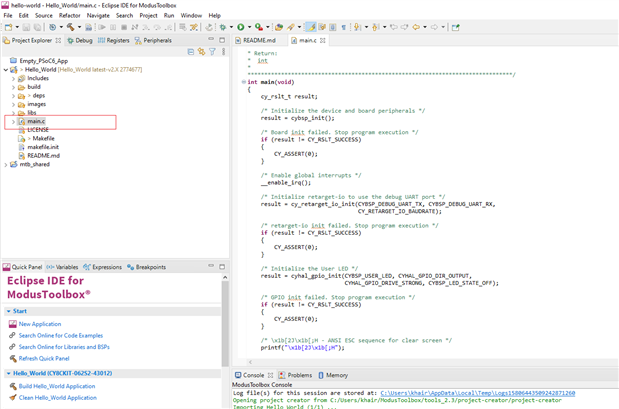
Task: Collapse the Start section in Quick Panel
Action: (8, 311)
